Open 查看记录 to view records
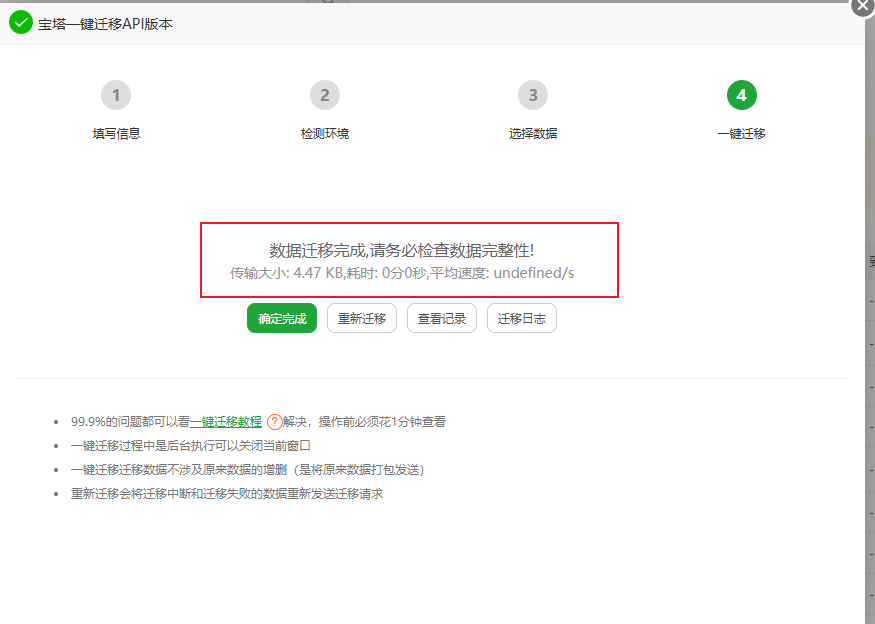 (442, 319)
